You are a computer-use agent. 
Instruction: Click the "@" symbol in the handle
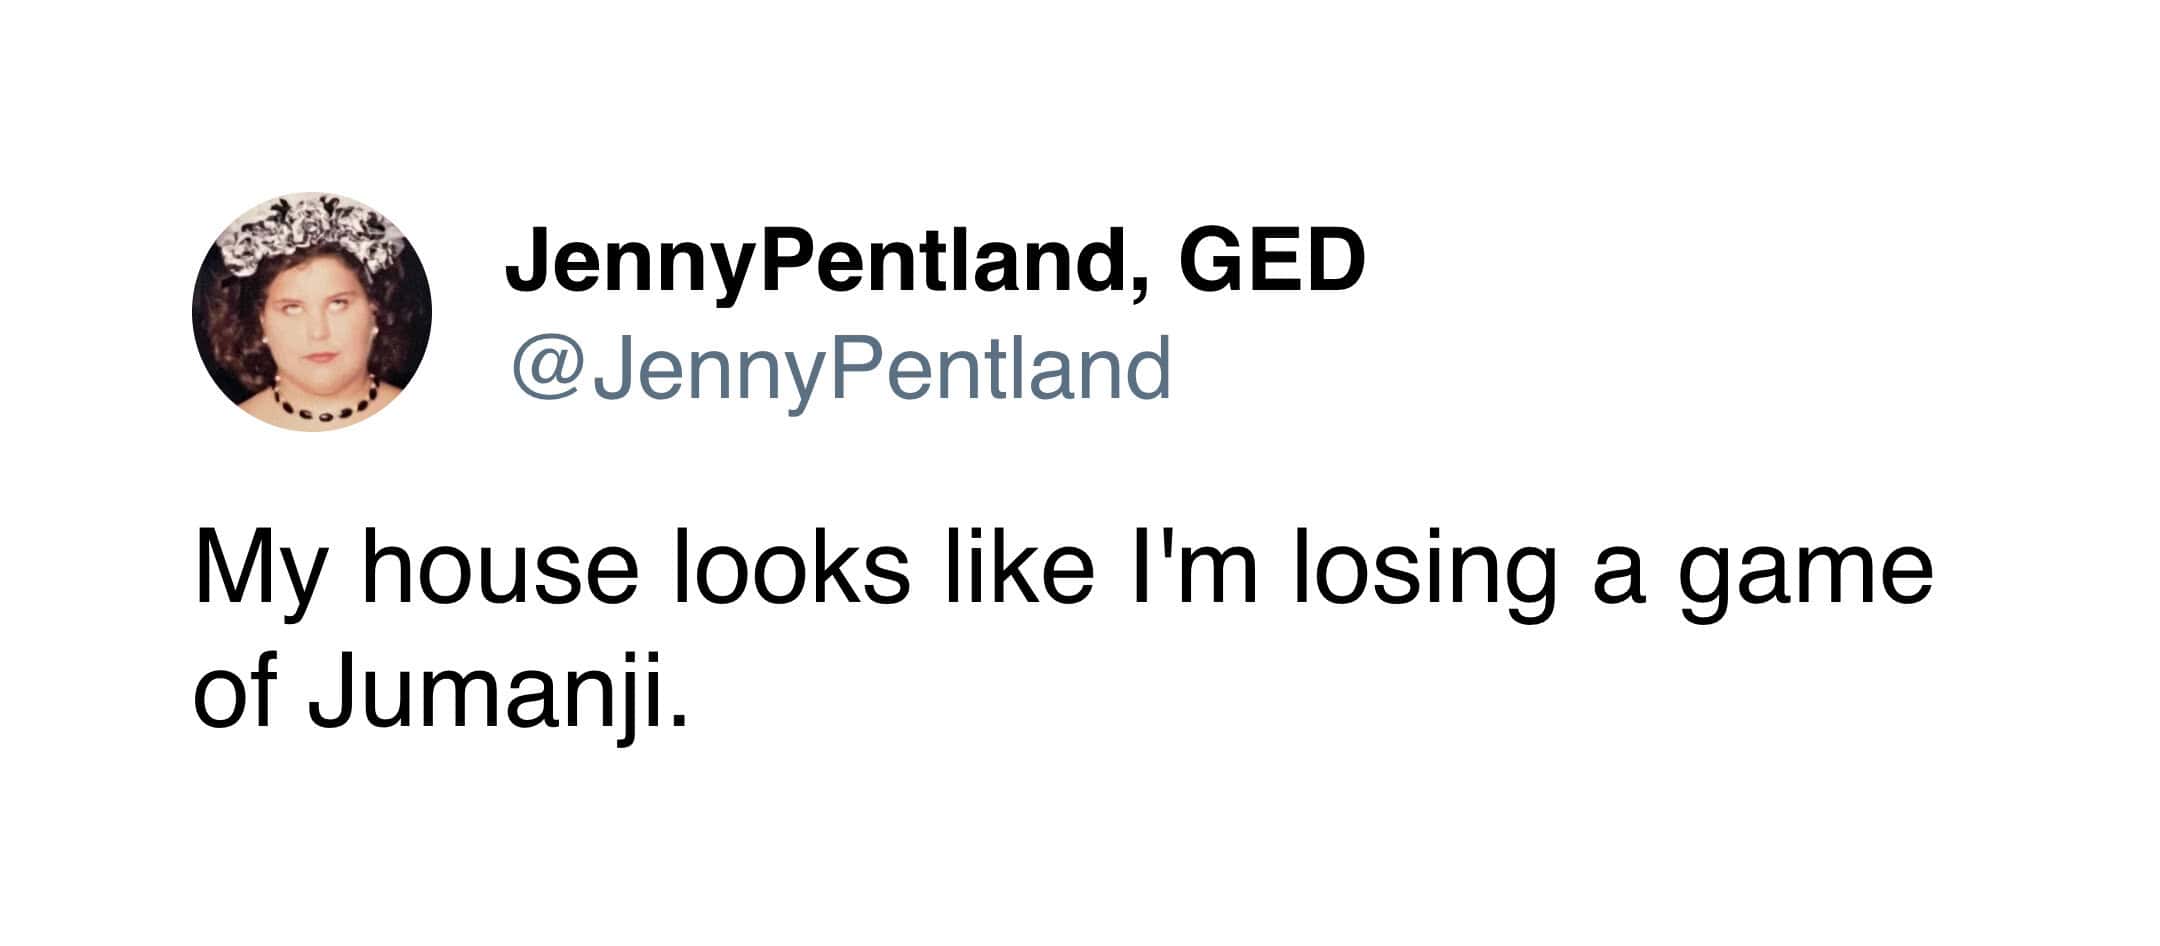pos(549,370)
